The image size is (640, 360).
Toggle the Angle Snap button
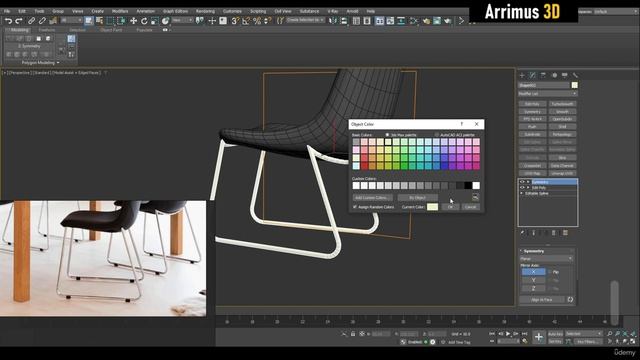[x=246, y=21]
